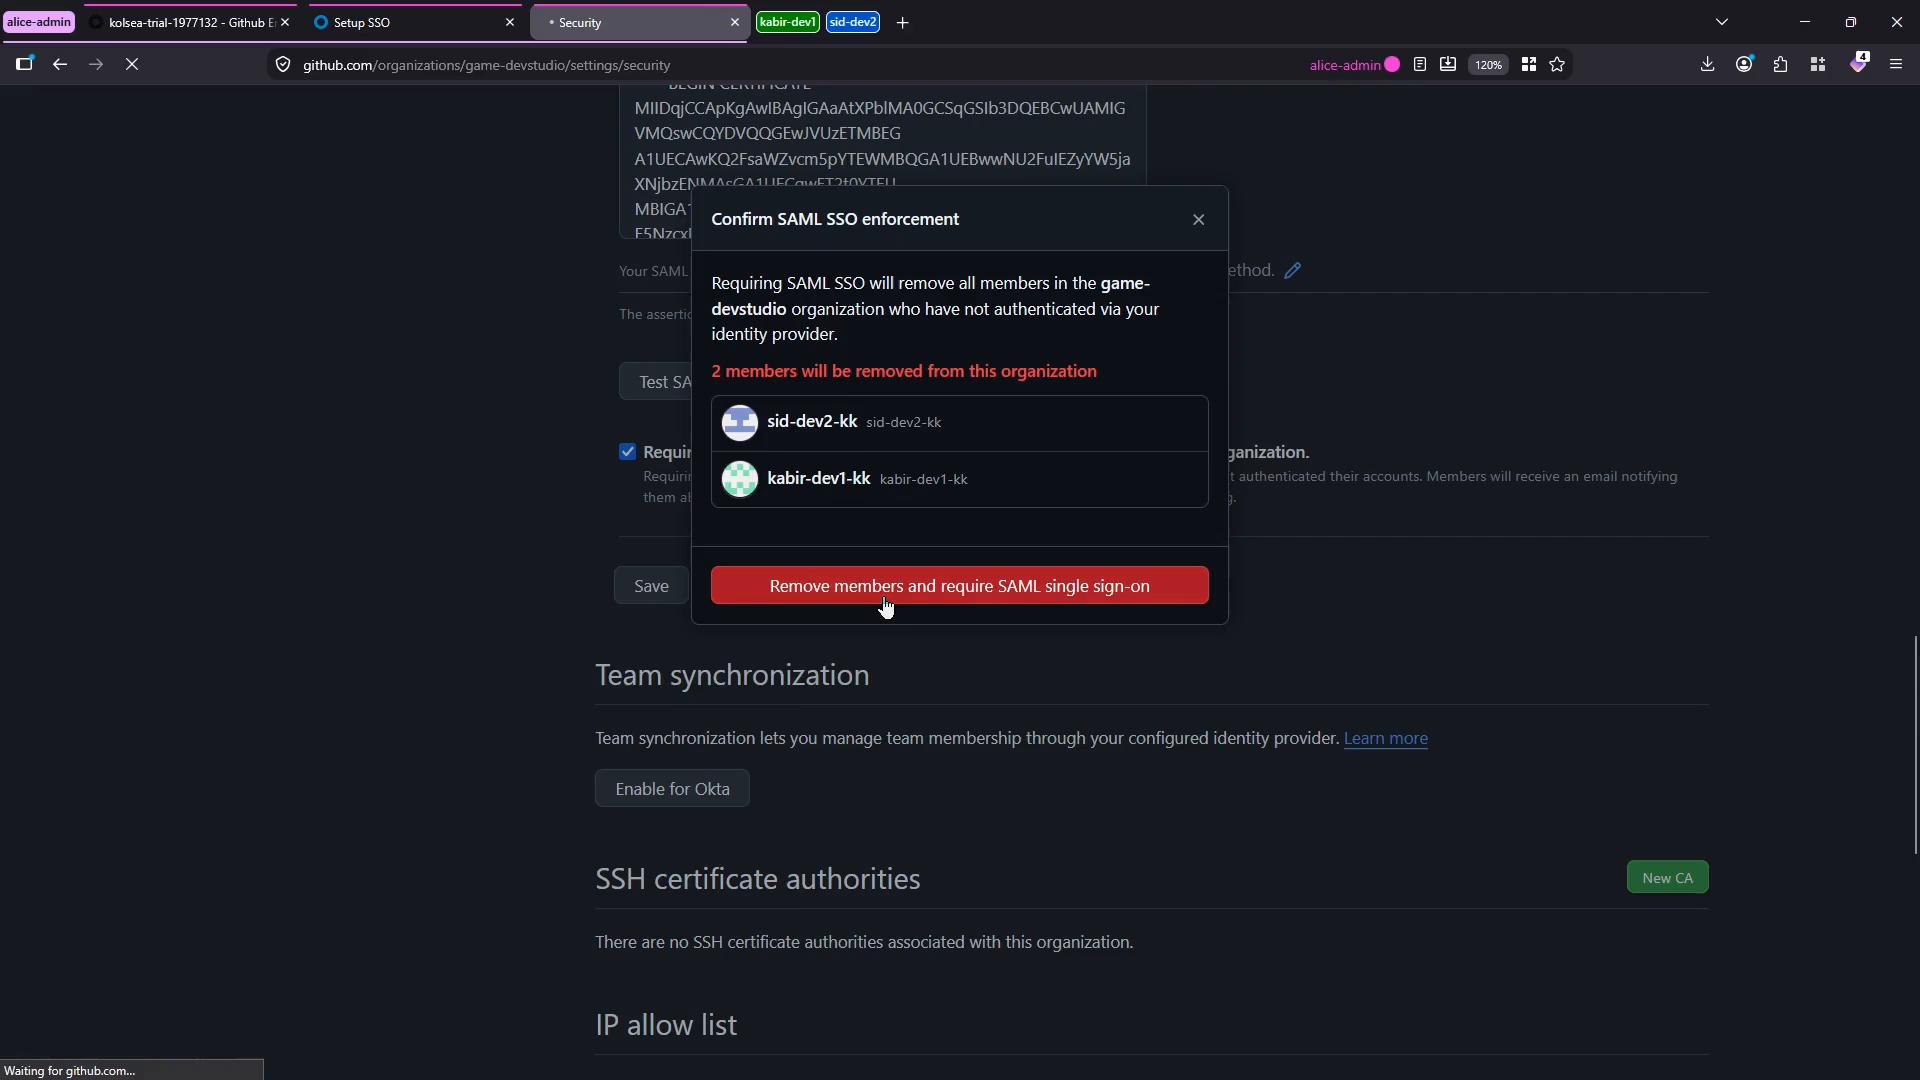The width and height of the screenshot is (1920, 1080).
Task: Click the extension icon with badge 4
Action: [x=1858, y=63]
